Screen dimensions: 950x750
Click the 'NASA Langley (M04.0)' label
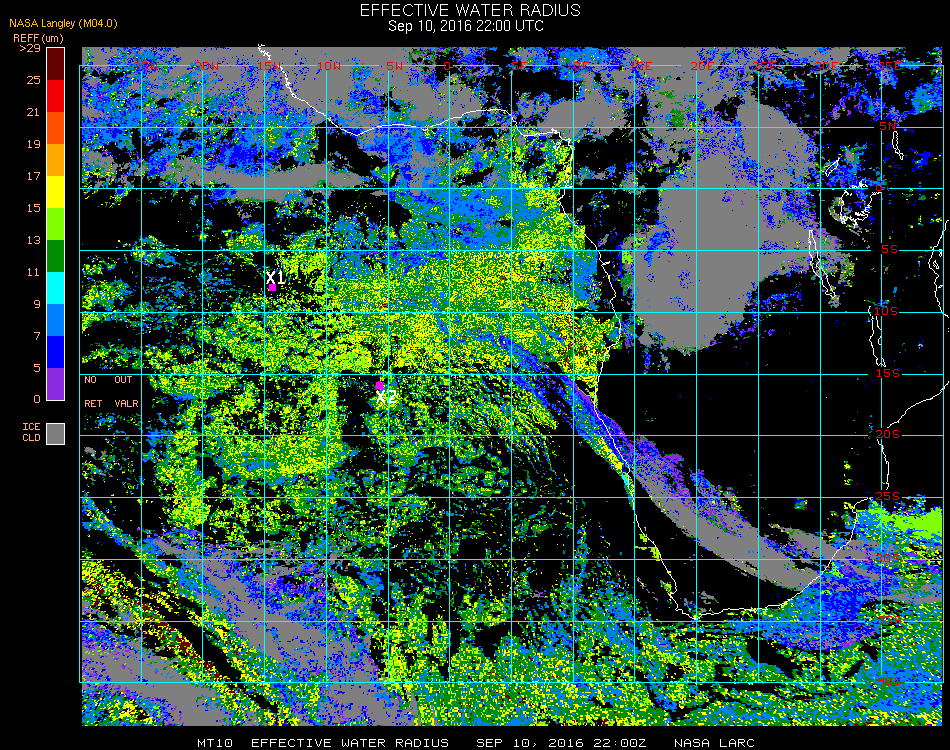(x=63, y=23)
